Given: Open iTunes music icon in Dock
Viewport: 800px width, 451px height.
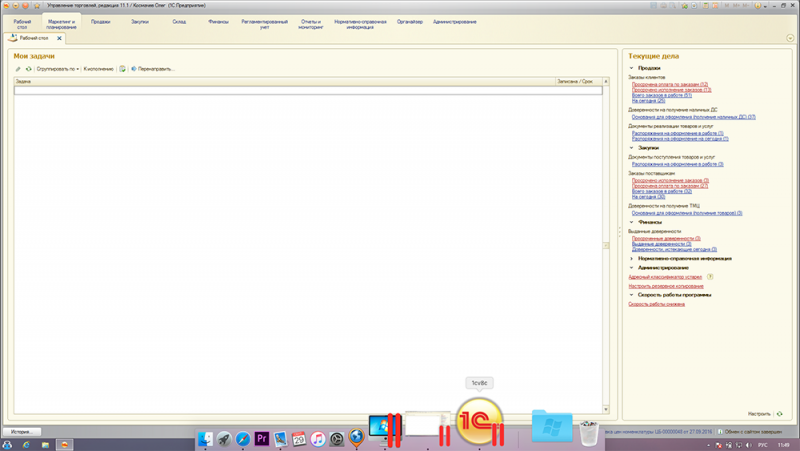Looking at the screenshot, I should 318,439.
